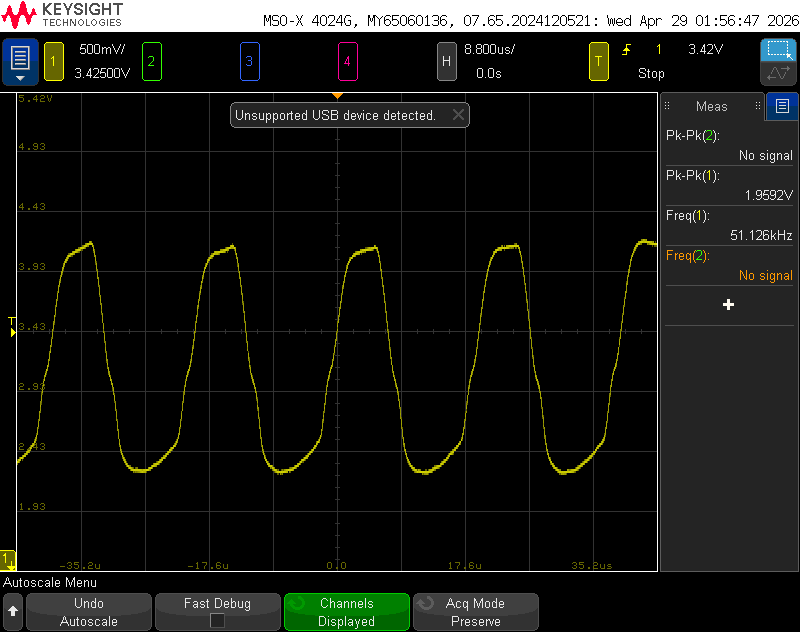Click the waveform draw tool icon
The width and height of the screenshot is (800, 632).
coord(779,73)
